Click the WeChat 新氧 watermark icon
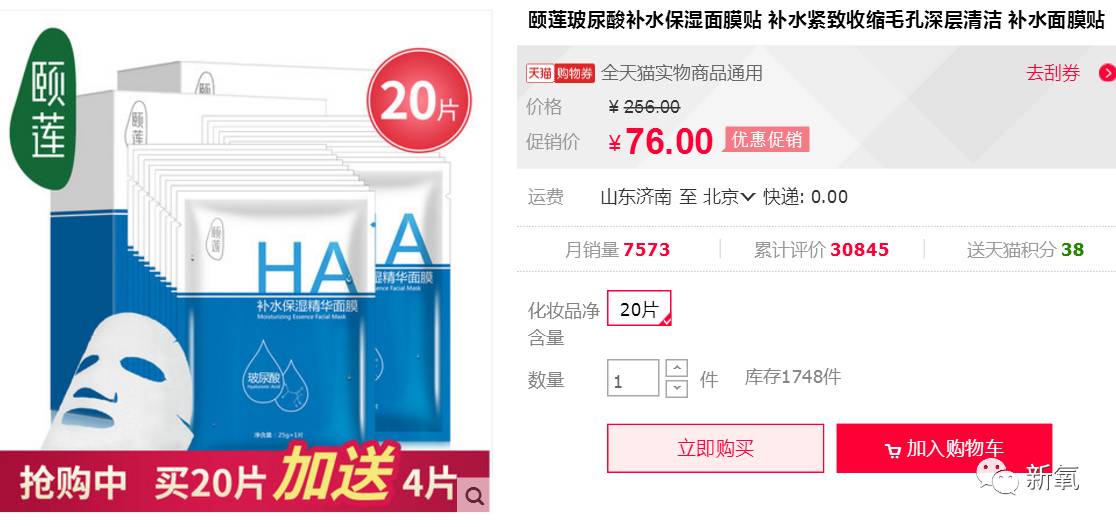 [996, 476]
